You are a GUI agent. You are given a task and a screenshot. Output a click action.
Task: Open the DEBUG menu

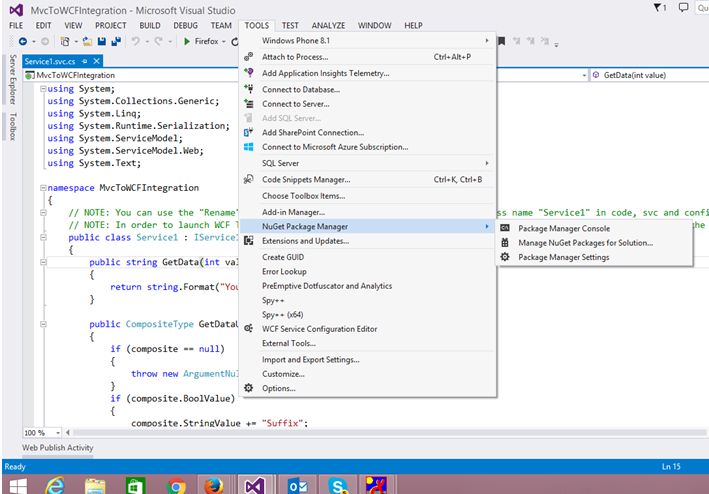tap(185, 26)
